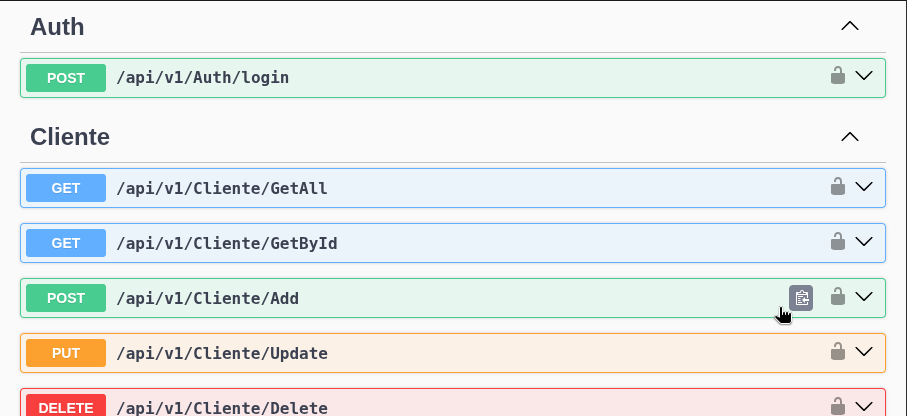Copy the Cliente/Add path to clipboard
The height and width of the screenshot is (416, 907).
click(801, 298)
